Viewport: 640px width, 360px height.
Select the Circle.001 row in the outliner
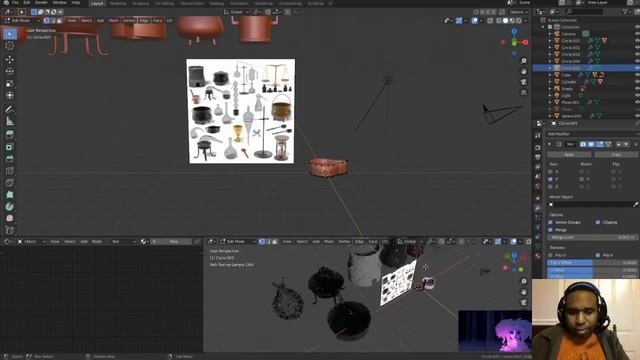[586, 41]
